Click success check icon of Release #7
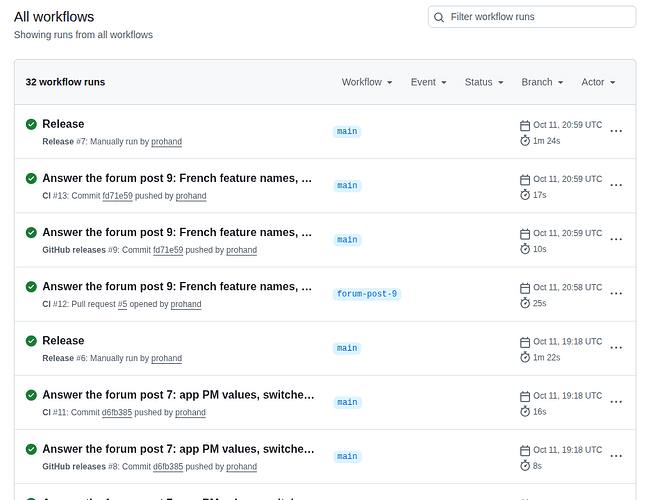The width and height of the screenshot is (652, 500). [x=31, y=124]
